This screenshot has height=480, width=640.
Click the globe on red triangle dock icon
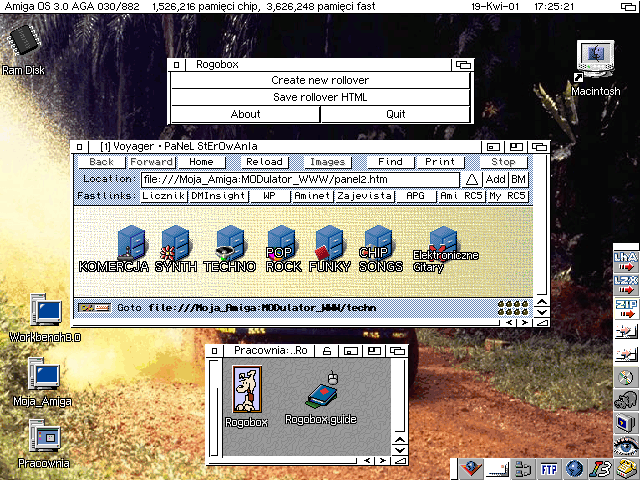[470, 469]
